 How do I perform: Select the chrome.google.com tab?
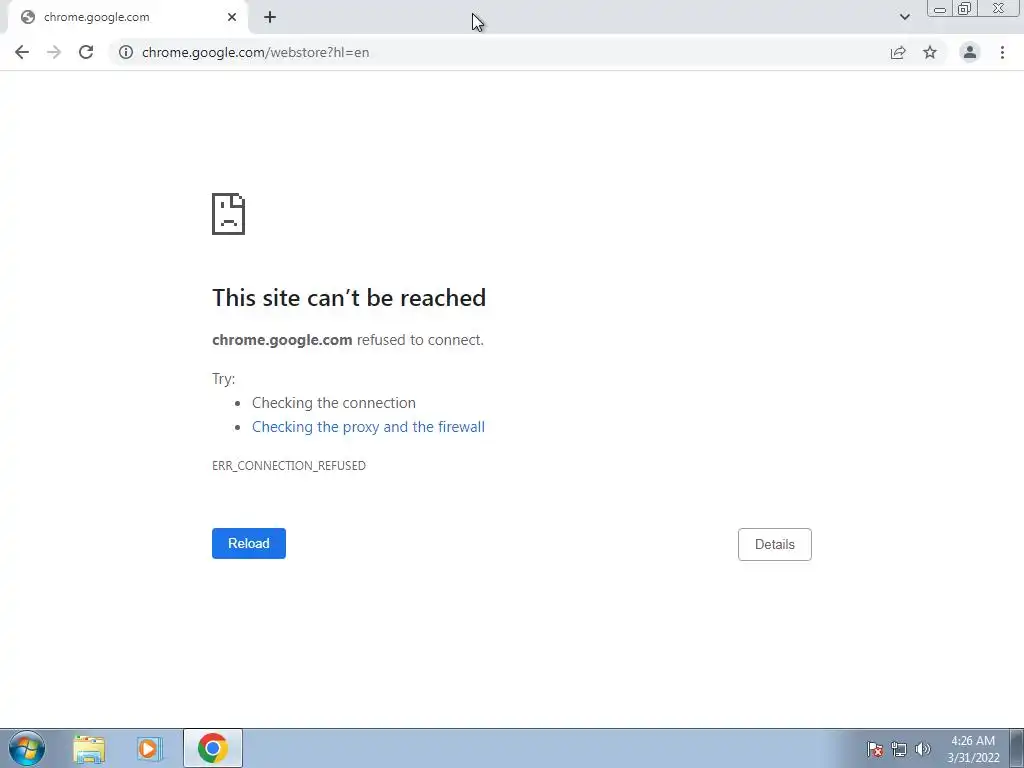[x=127, y=17]
